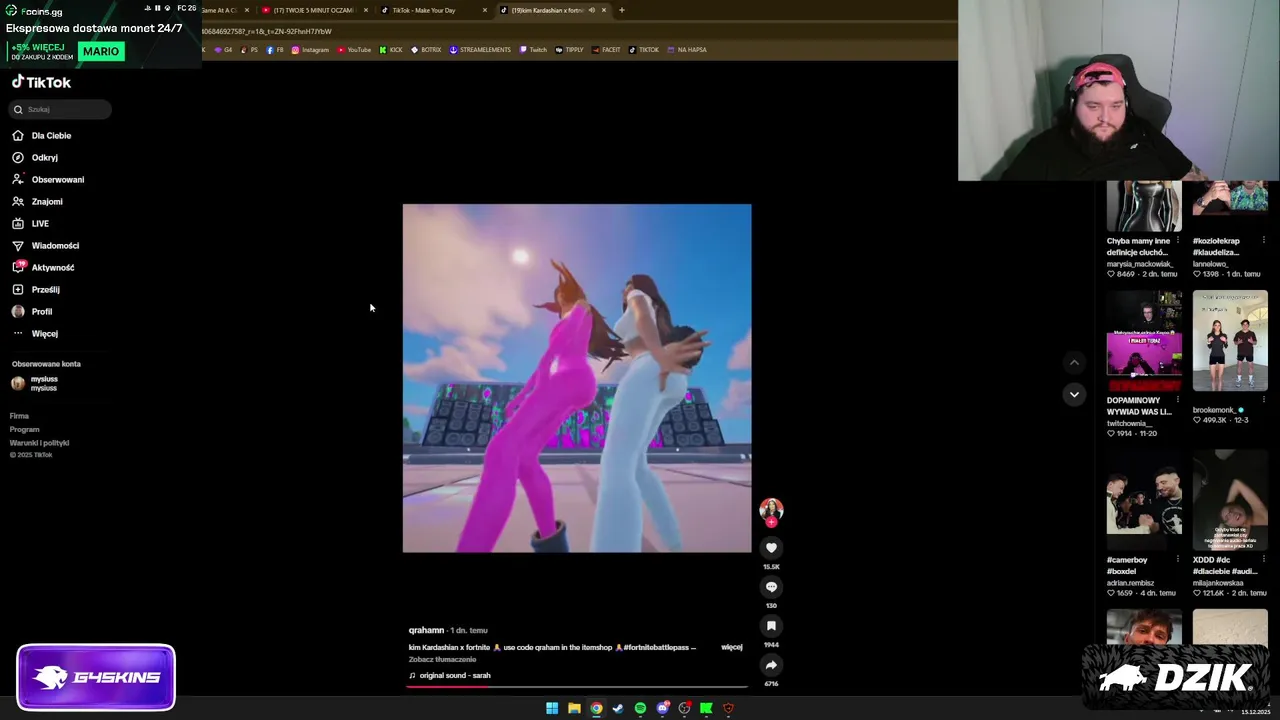Screen dimensions: 1280x720
Task: Go to the previous video arrow
Action: point(1074,363)
